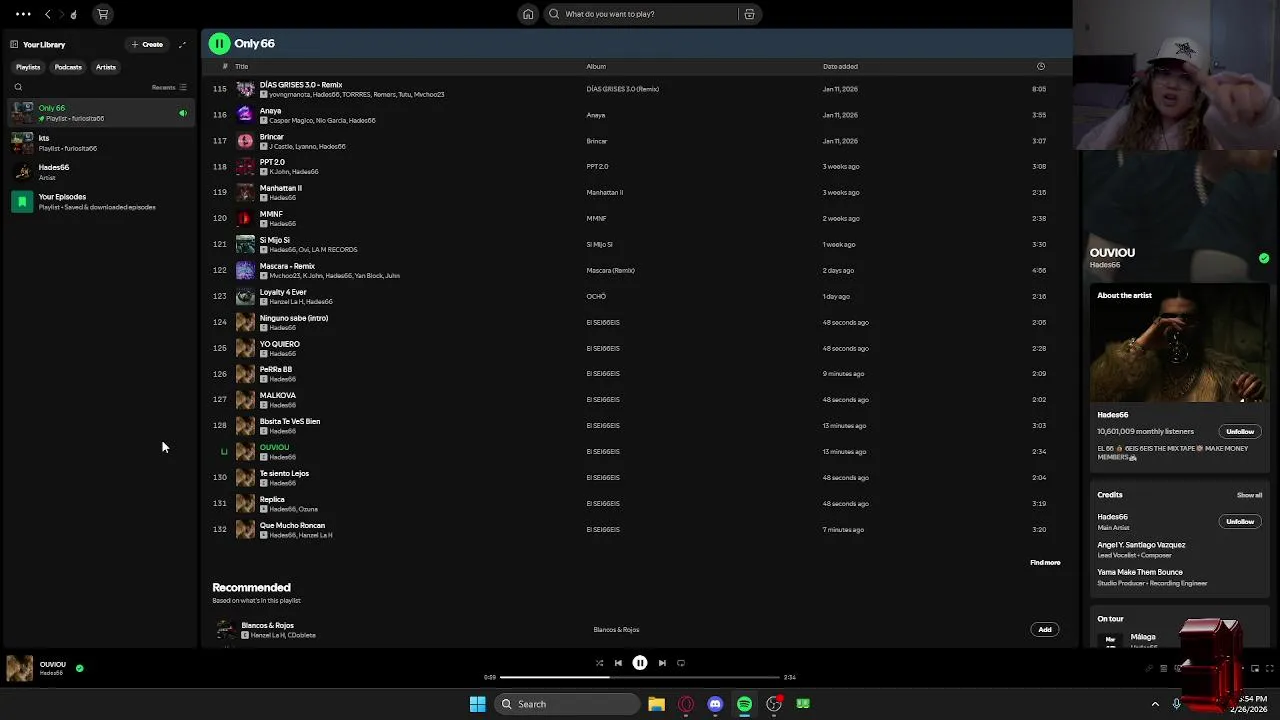Create a new playlist with Create button
This screenshot has width=1280, height=720.
tap(147, 44)
